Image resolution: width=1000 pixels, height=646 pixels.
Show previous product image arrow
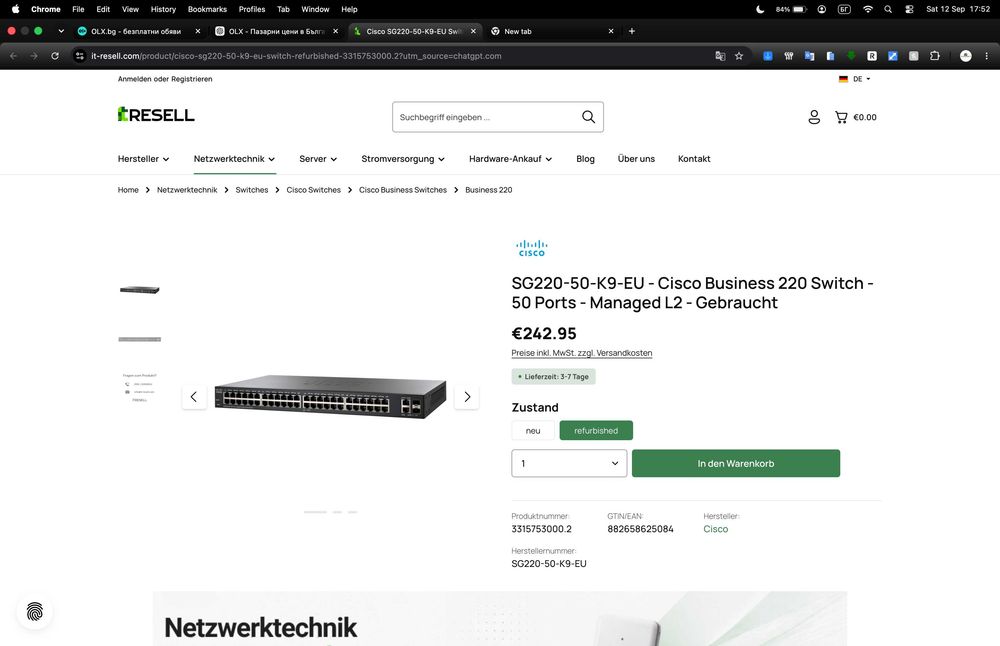194,397
